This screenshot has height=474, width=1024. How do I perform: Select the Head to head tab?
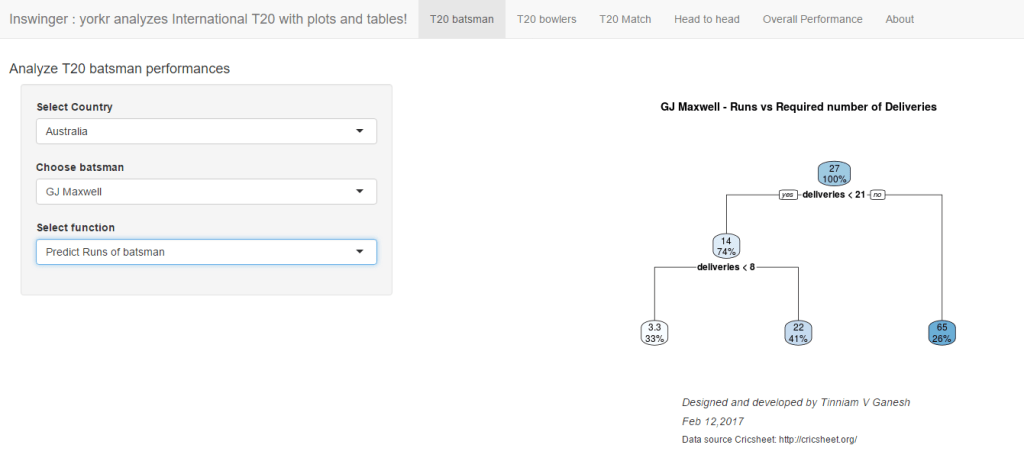[x=706, y=19]
